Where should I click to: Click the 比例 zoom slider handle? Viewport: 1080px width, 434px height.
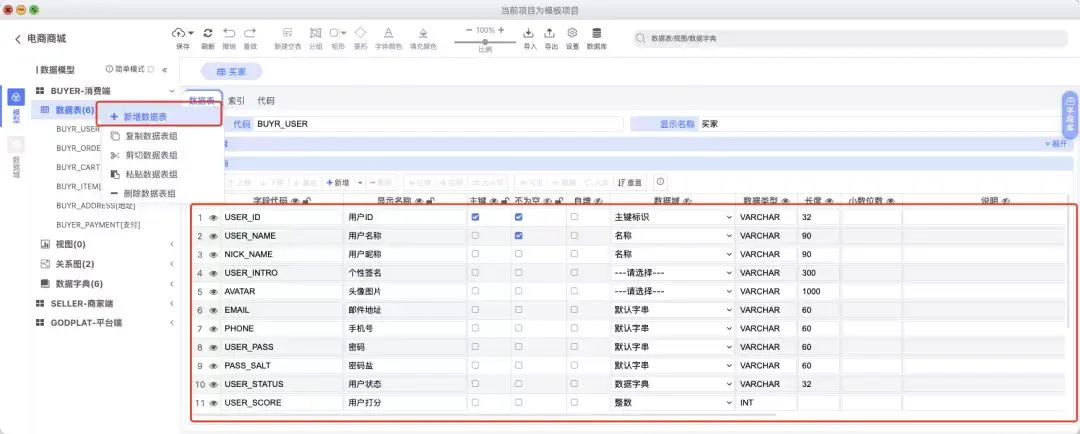click(x=485, y=42)
